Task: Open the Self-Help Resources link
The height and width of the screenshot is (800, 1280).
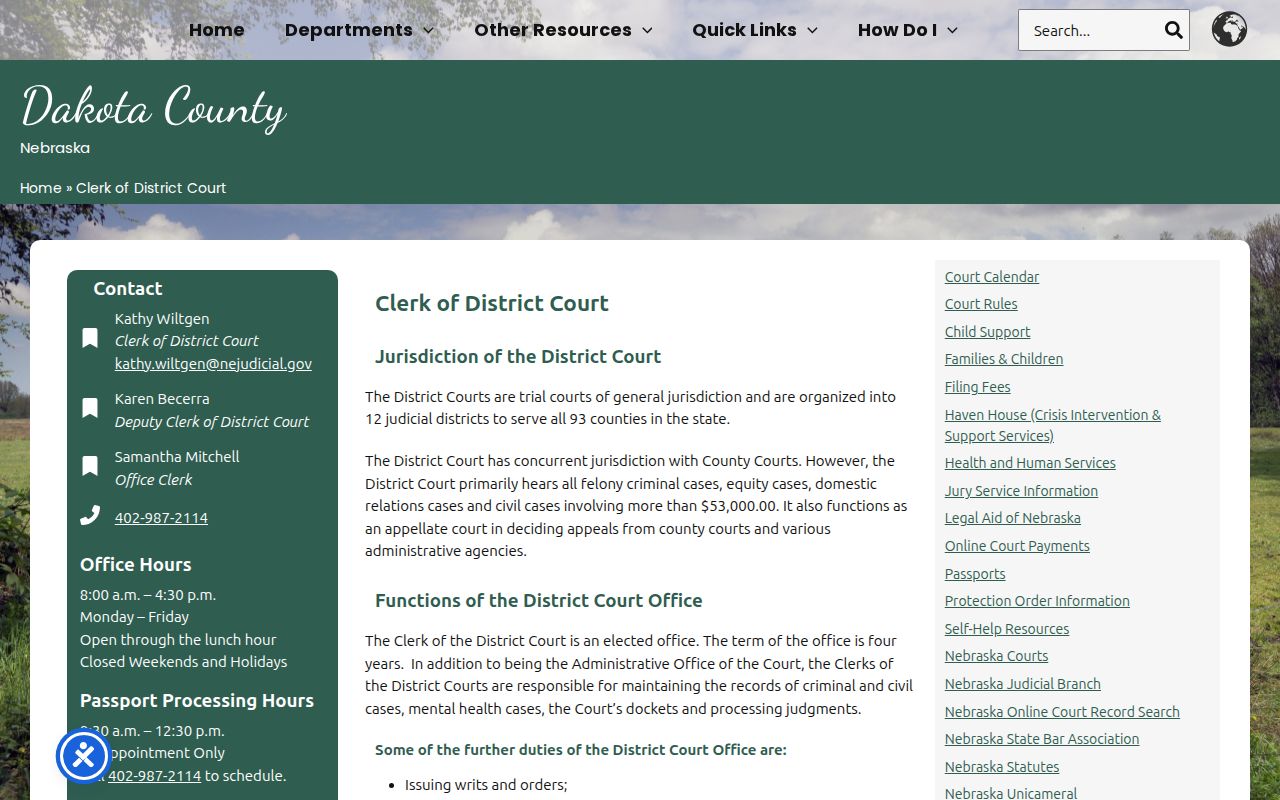Action: click(x=1007, y=629)
